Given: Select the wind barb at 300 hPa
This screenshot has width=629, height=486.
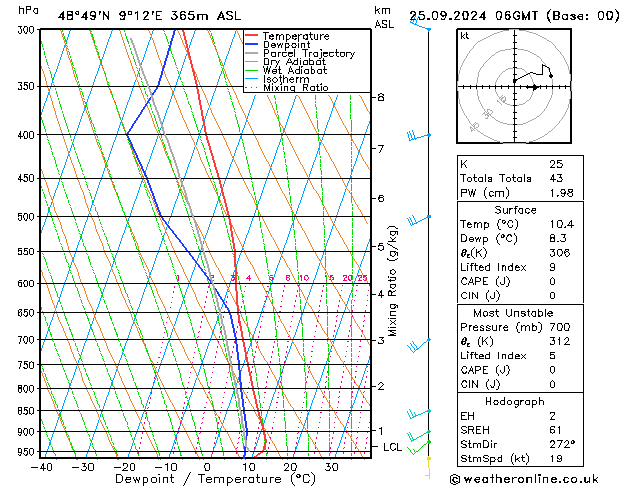Looking at the screenshot, I should click(x=422, y=27).
